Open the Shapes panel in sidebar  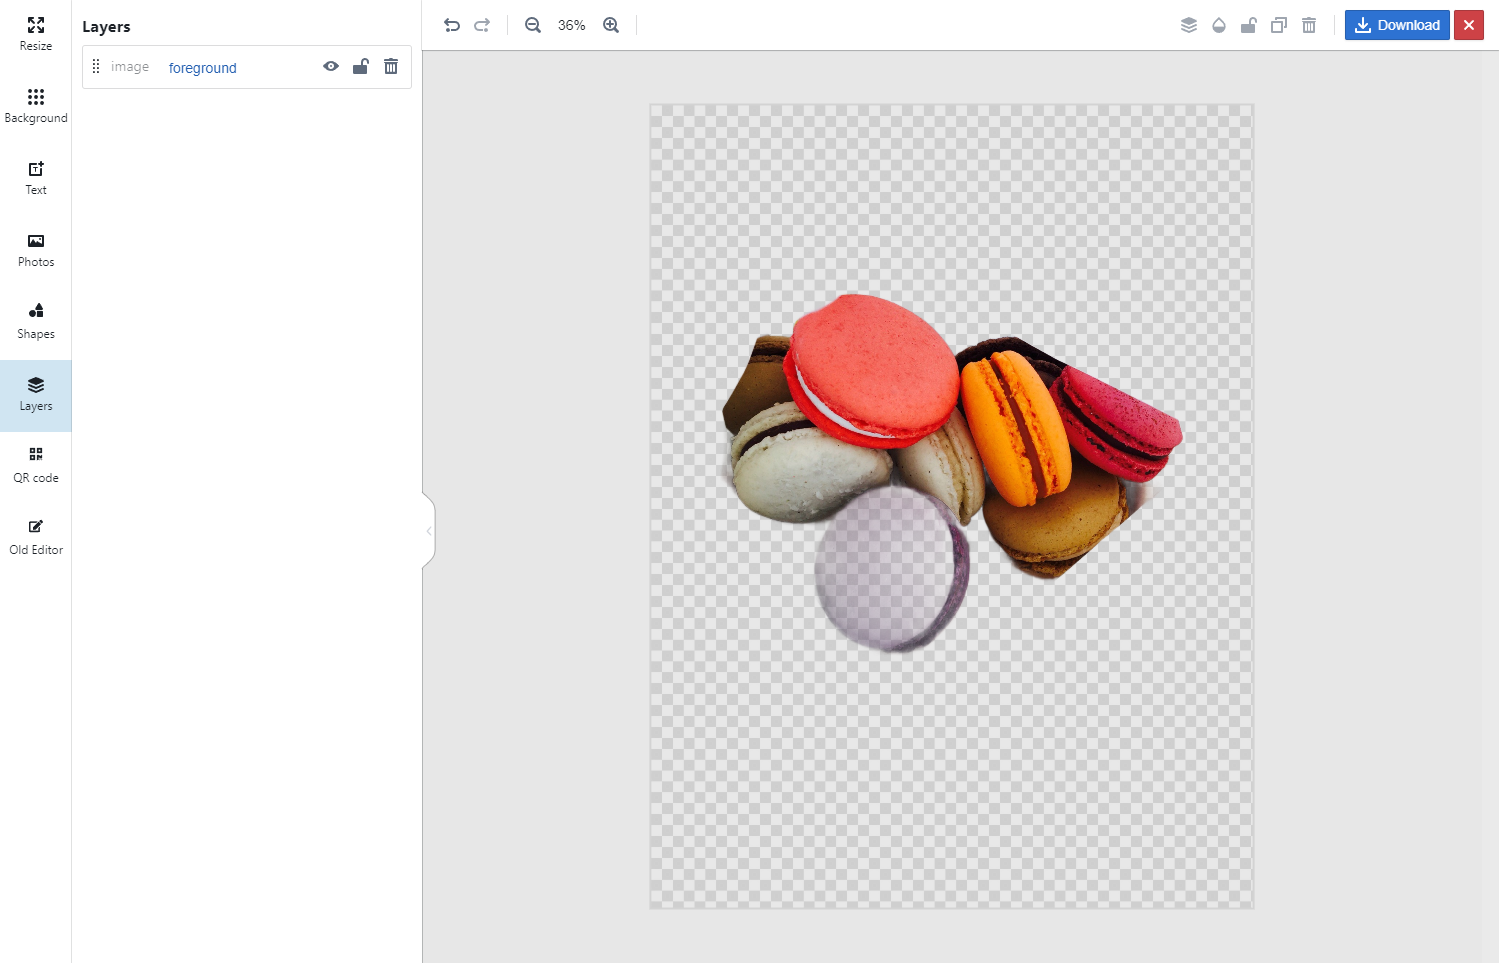pos(36,323)
